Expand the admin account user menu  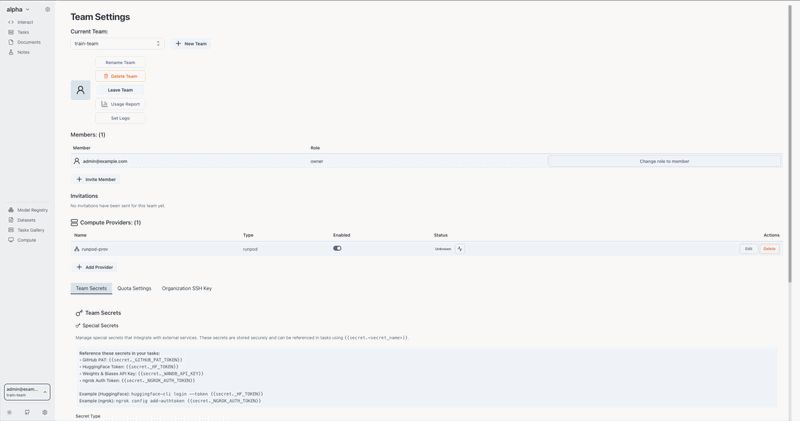coord(27,392)
